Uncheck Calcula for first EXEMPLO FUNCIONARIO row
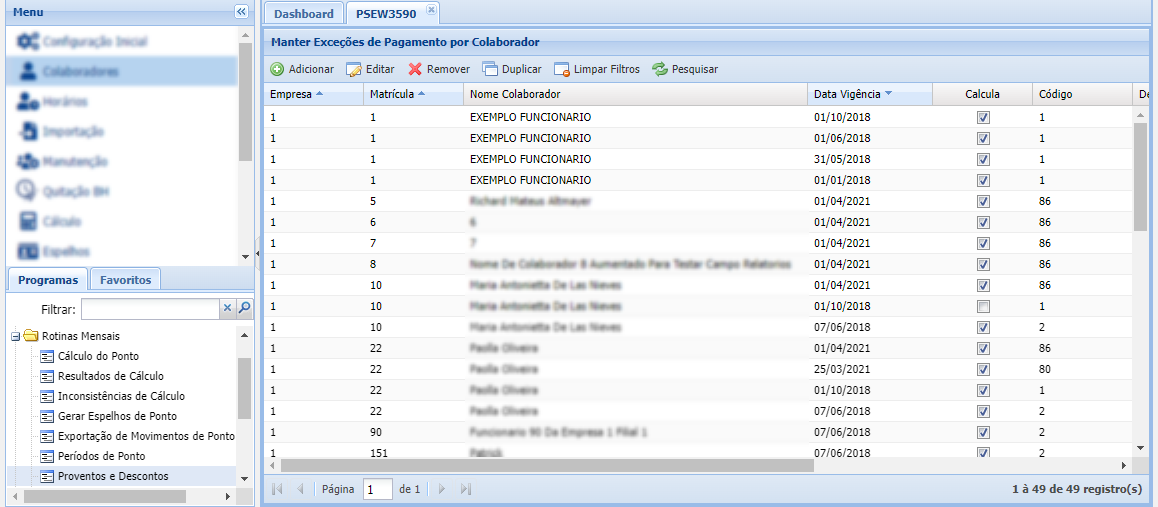This screenshot has width=1158, height=507. click(x=983, y=117)
